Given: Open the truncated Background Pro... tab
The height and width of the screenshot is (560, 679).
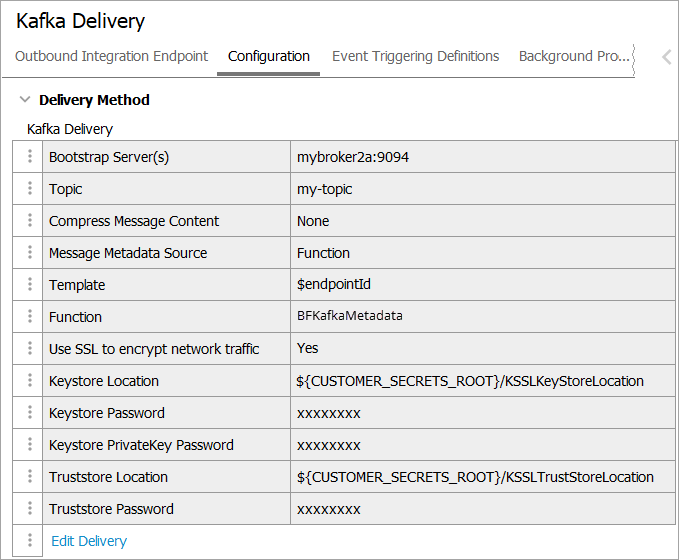Looking at the screenshot, I should click(x=574, y=56).
